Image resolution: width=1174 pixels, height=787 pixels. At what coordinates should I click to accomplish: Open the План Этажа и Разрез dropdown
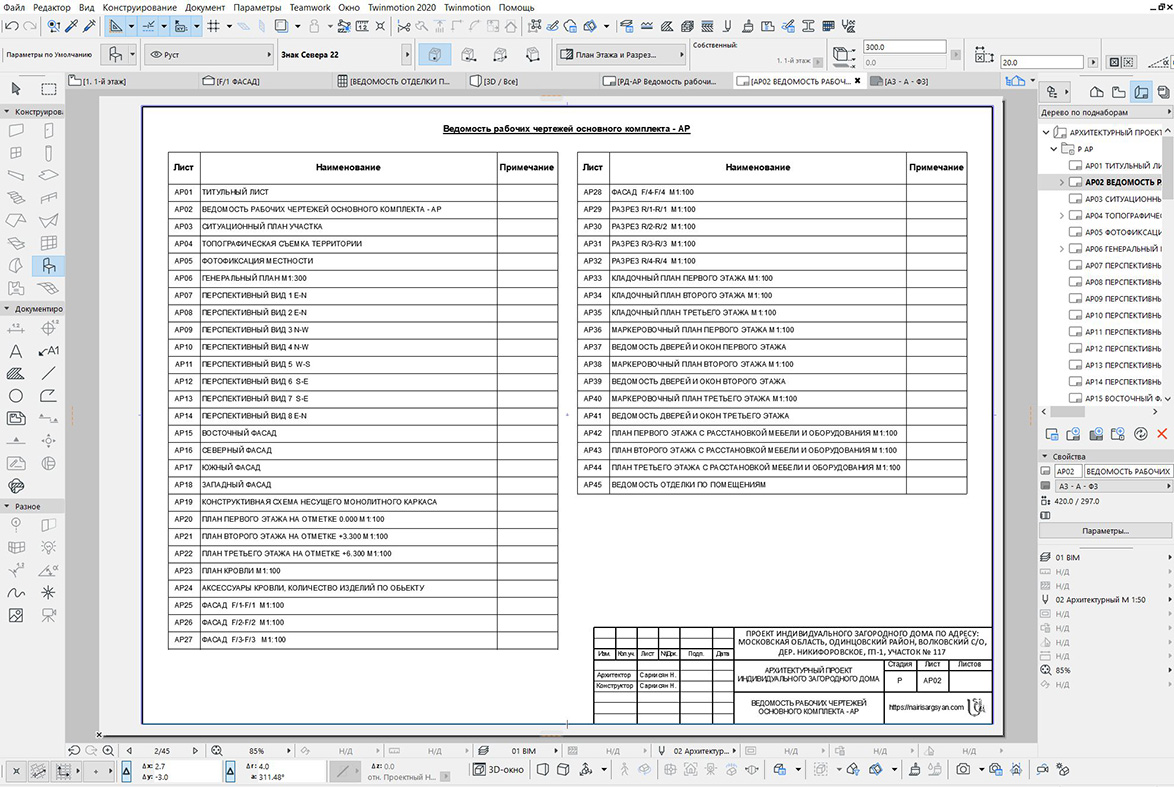(x=621, y=55)
